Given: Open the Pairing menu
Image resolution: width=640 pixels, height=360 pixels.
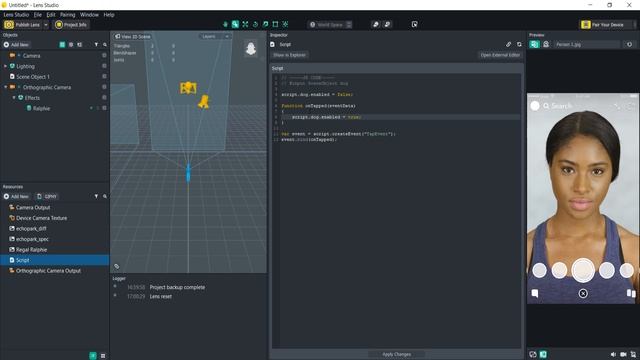Looking at the screenshot, I should point(68,15).
